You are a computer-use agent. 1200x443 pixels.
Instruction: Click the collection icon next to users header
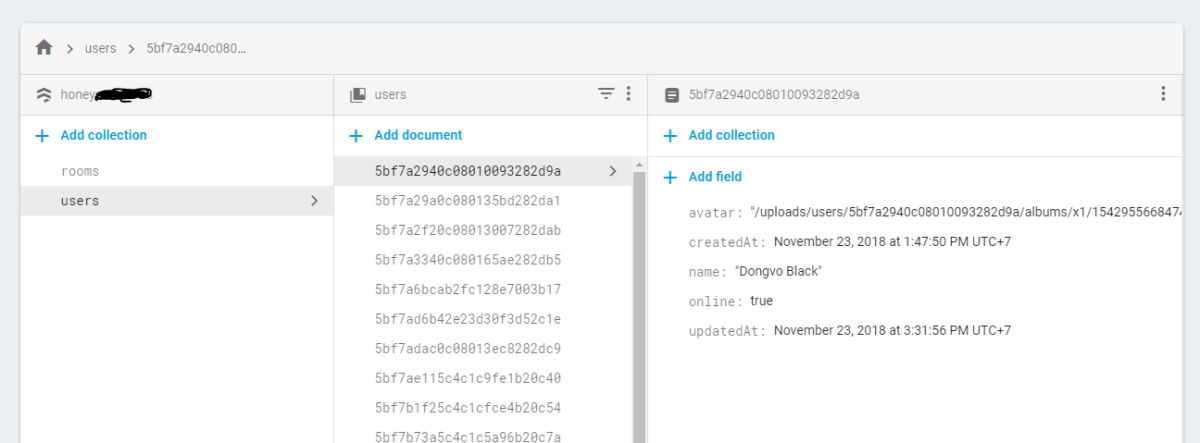click(357, 95)
